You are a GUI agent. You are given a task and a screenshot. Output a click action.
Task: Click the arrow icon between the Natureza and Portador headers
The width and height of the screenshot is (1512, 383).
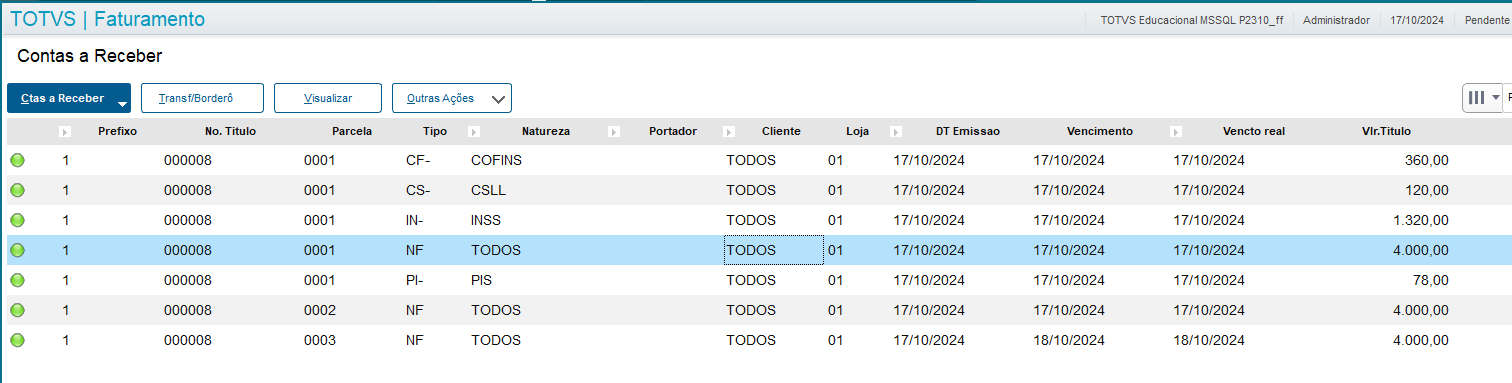click(614, 131)
